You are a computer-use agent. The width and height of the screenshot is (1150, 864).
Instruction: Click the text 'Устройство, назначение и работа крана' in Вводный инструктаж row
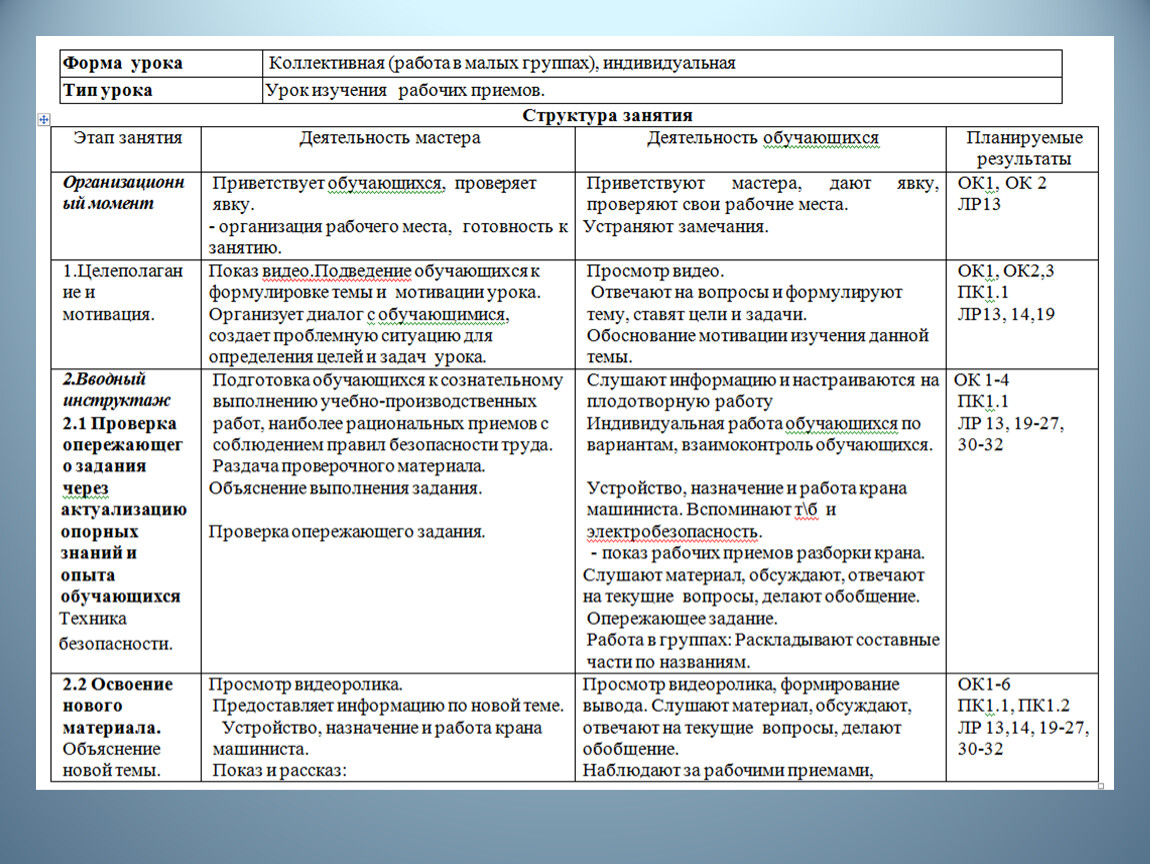[746, 488]
